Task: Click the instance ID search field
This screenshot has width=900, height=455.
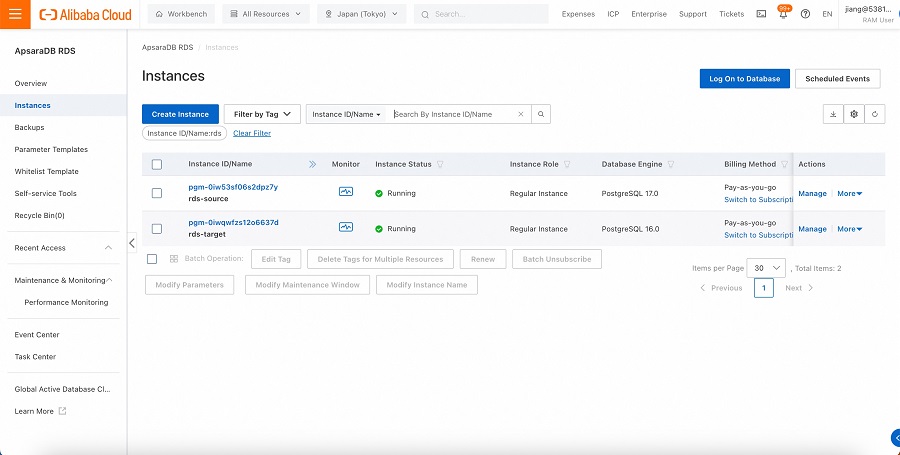Action: tap(452, 114)
